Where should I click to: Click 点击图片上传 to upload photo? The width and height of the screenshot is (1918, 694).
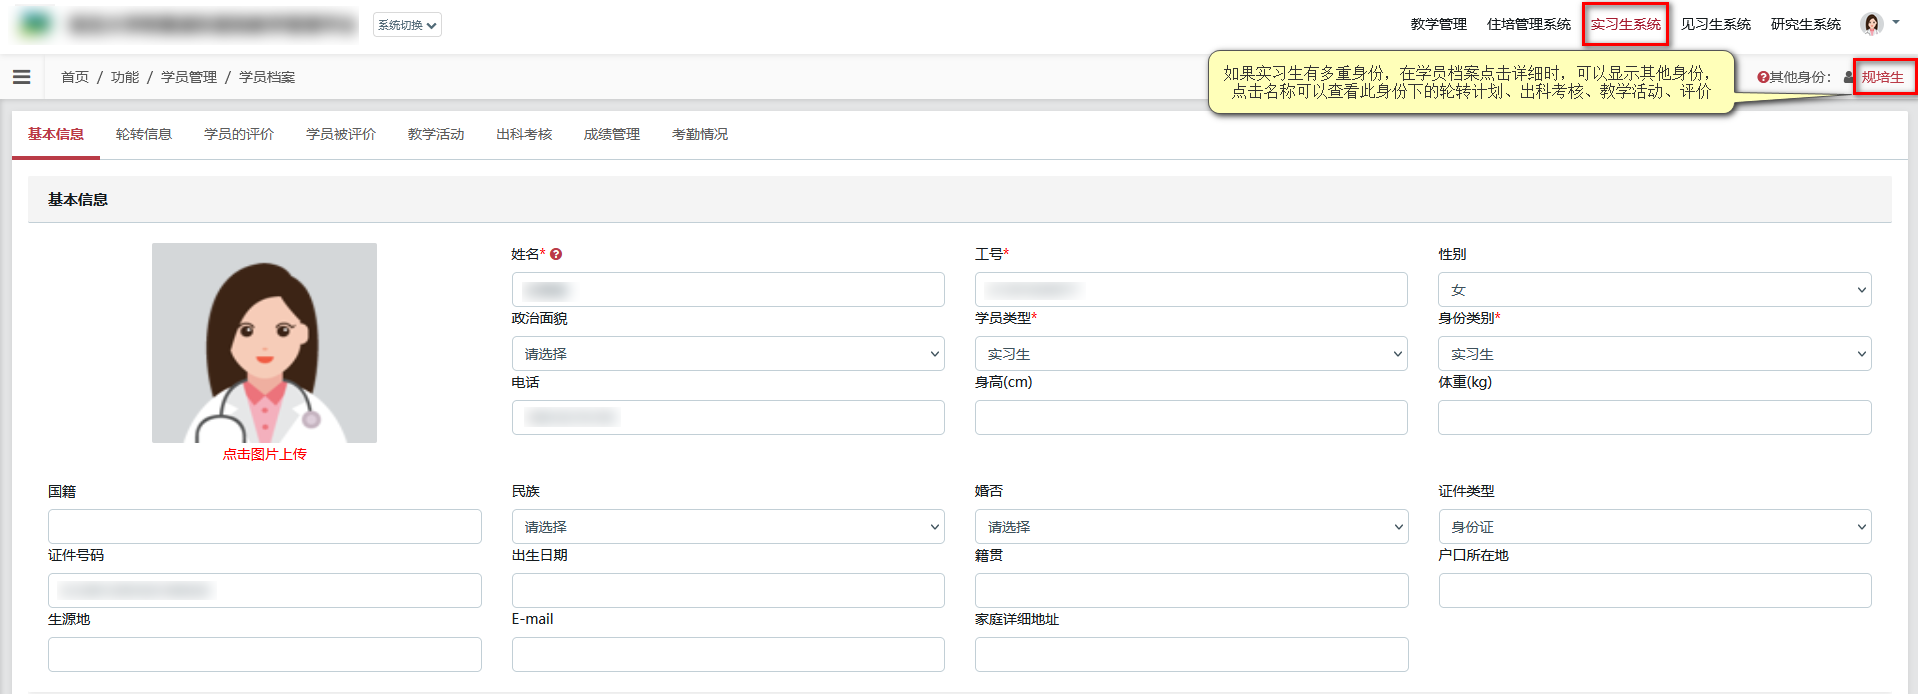(x=264, y=454)
